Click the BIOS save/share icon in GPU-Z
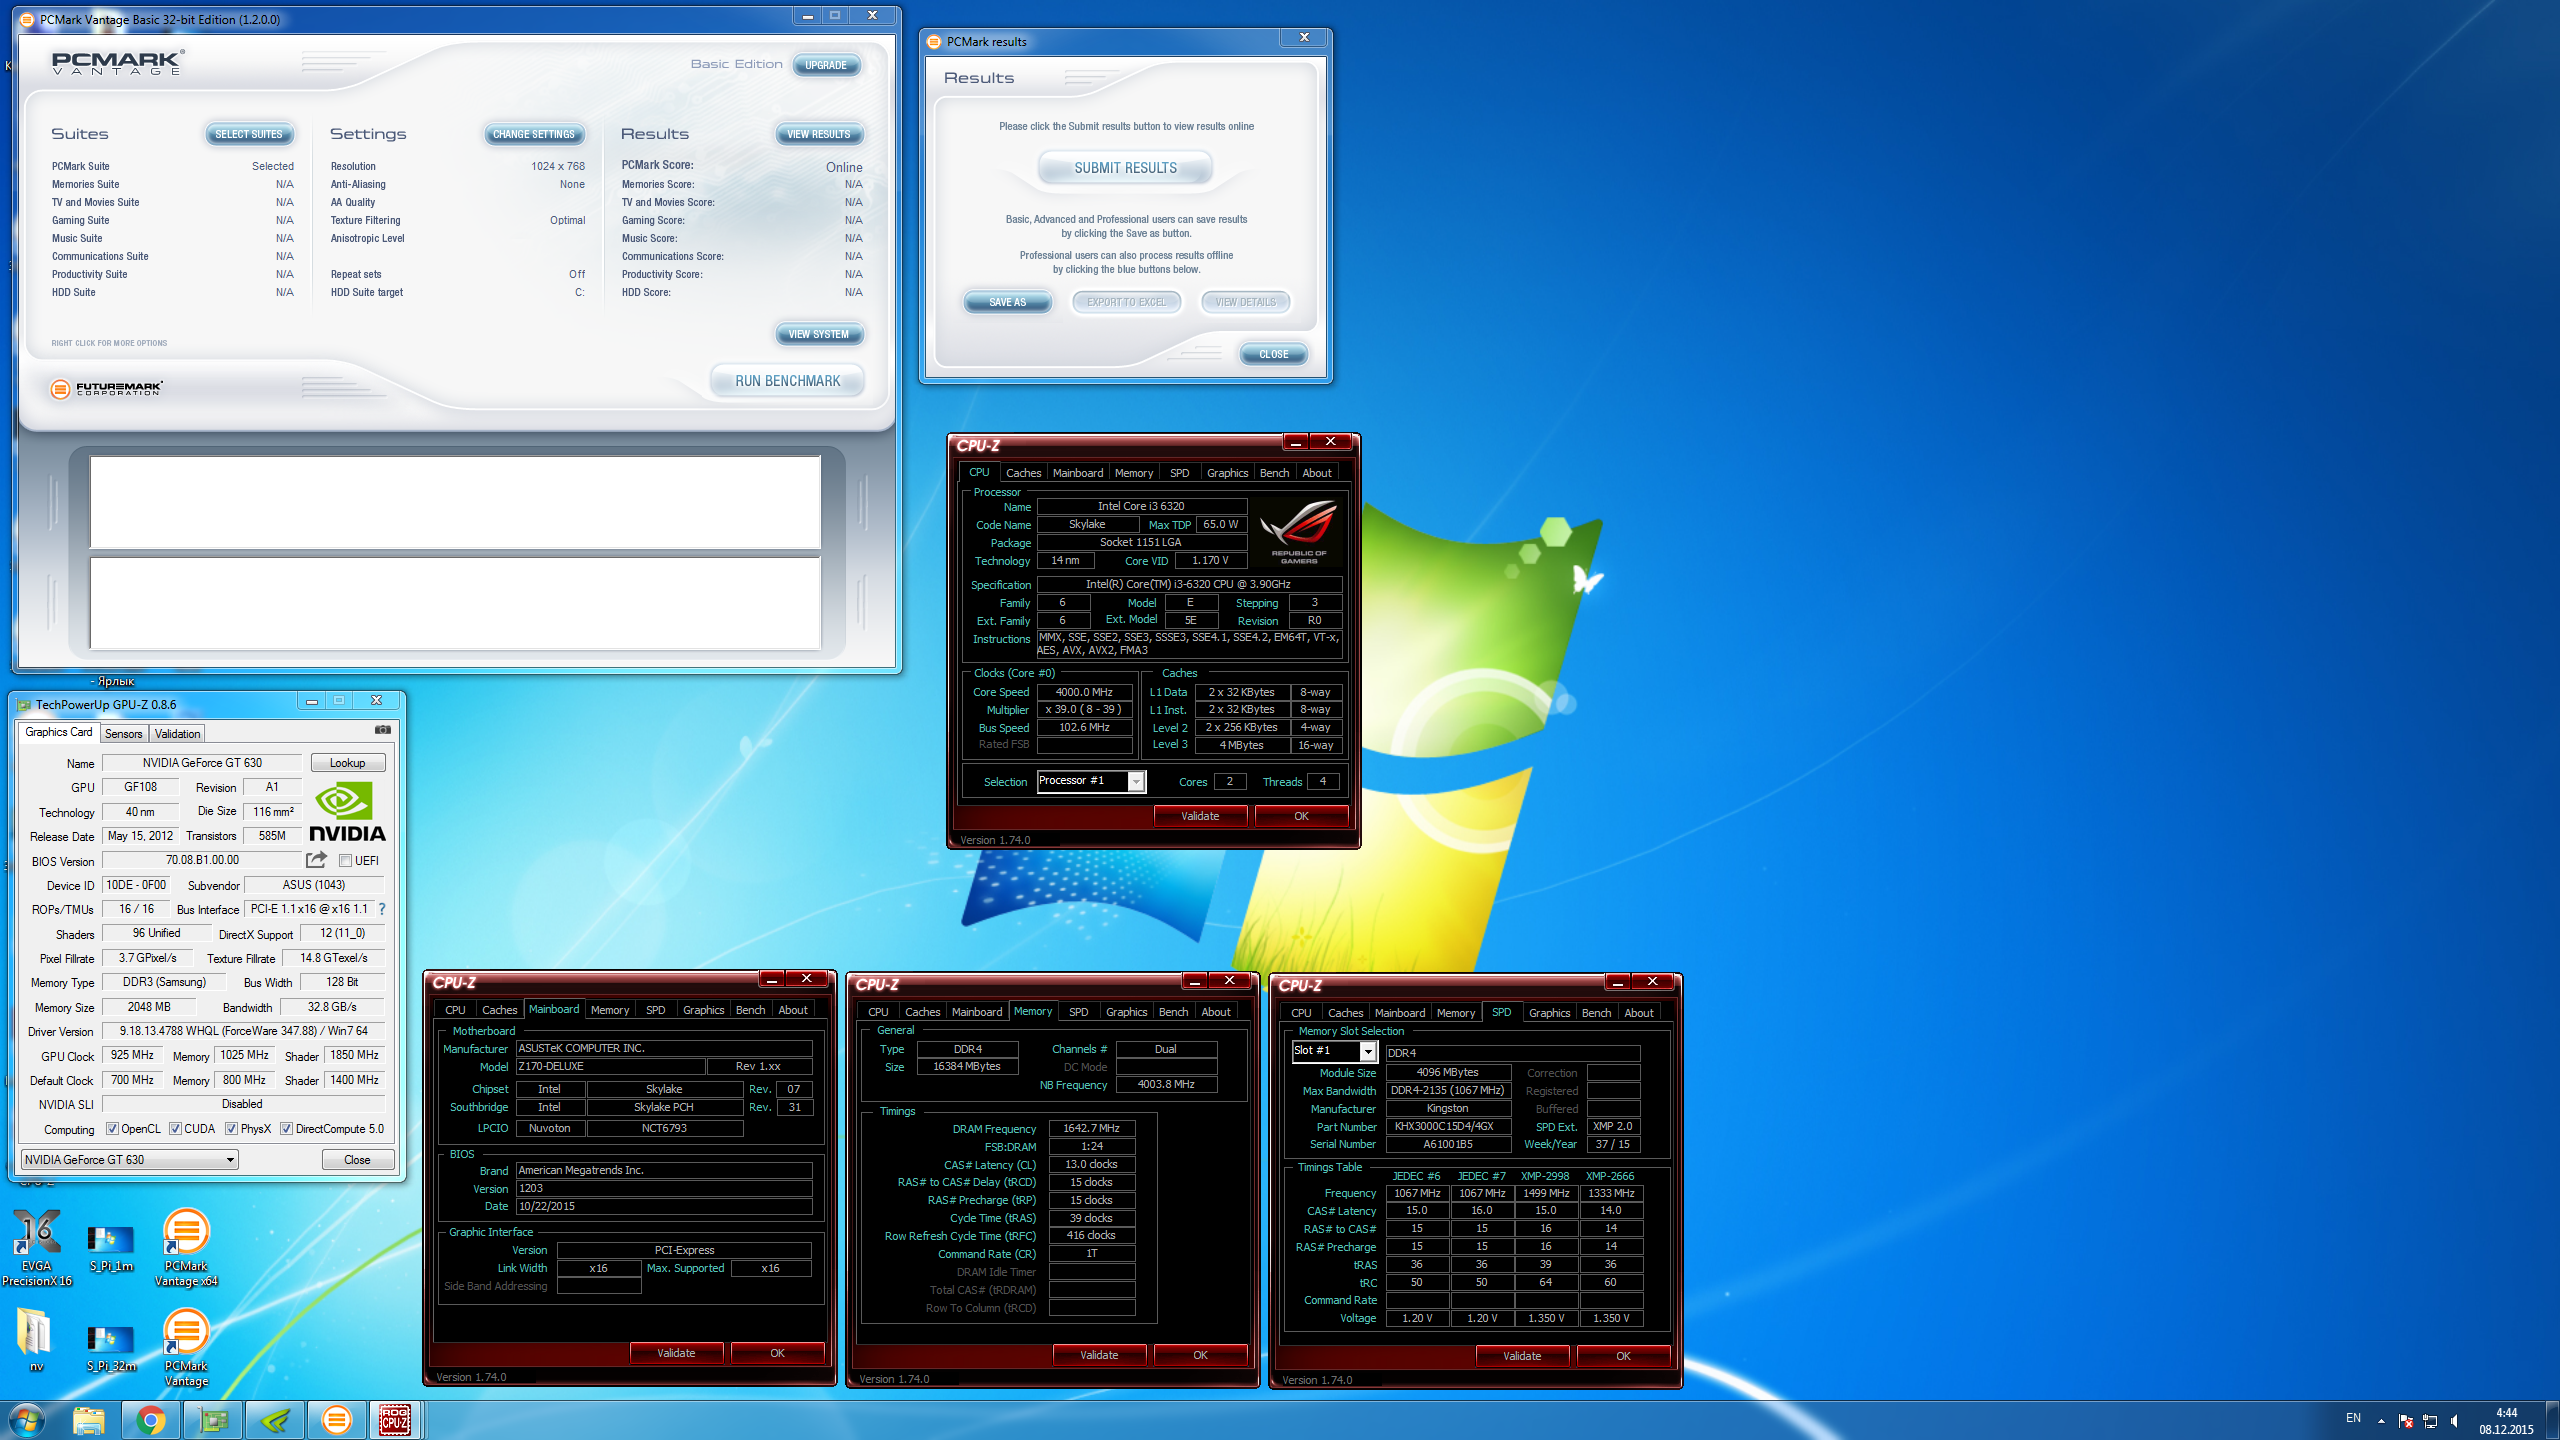The width and height of the screenshot is (2560, 1440). click(x=317, y=859)
